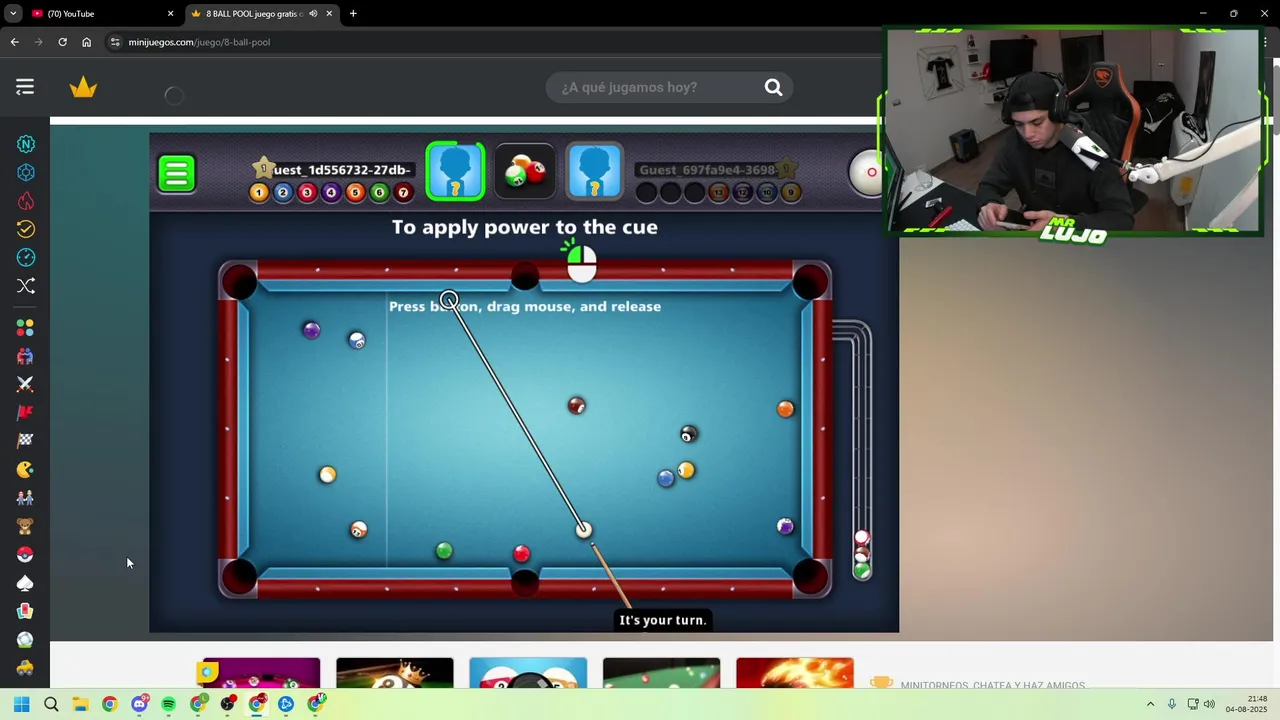
Task: Click the black 8 ball on the table
Action: click(x=688, y=434)
